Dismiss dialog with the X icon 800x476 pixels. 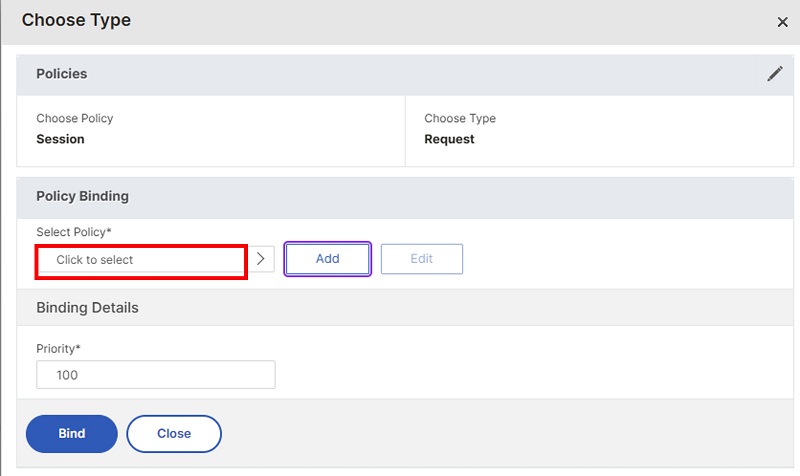click(x=782, y=22)
